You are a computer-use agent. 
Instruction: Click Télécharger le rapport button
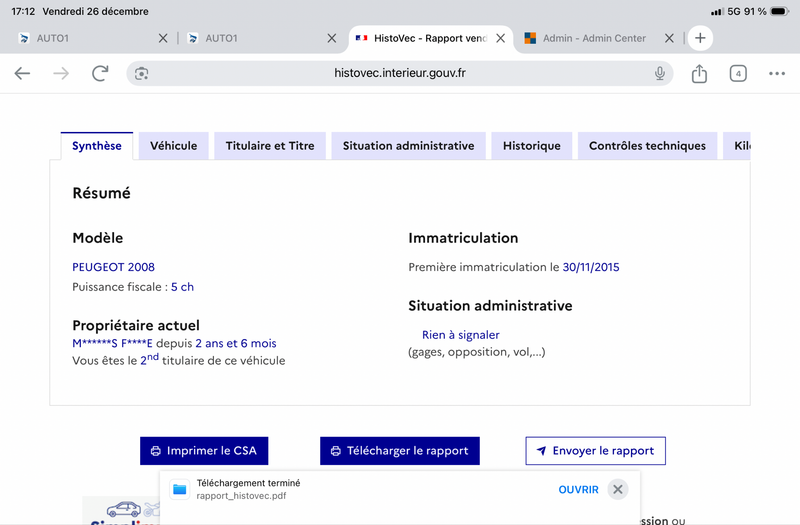coord(400,451)
